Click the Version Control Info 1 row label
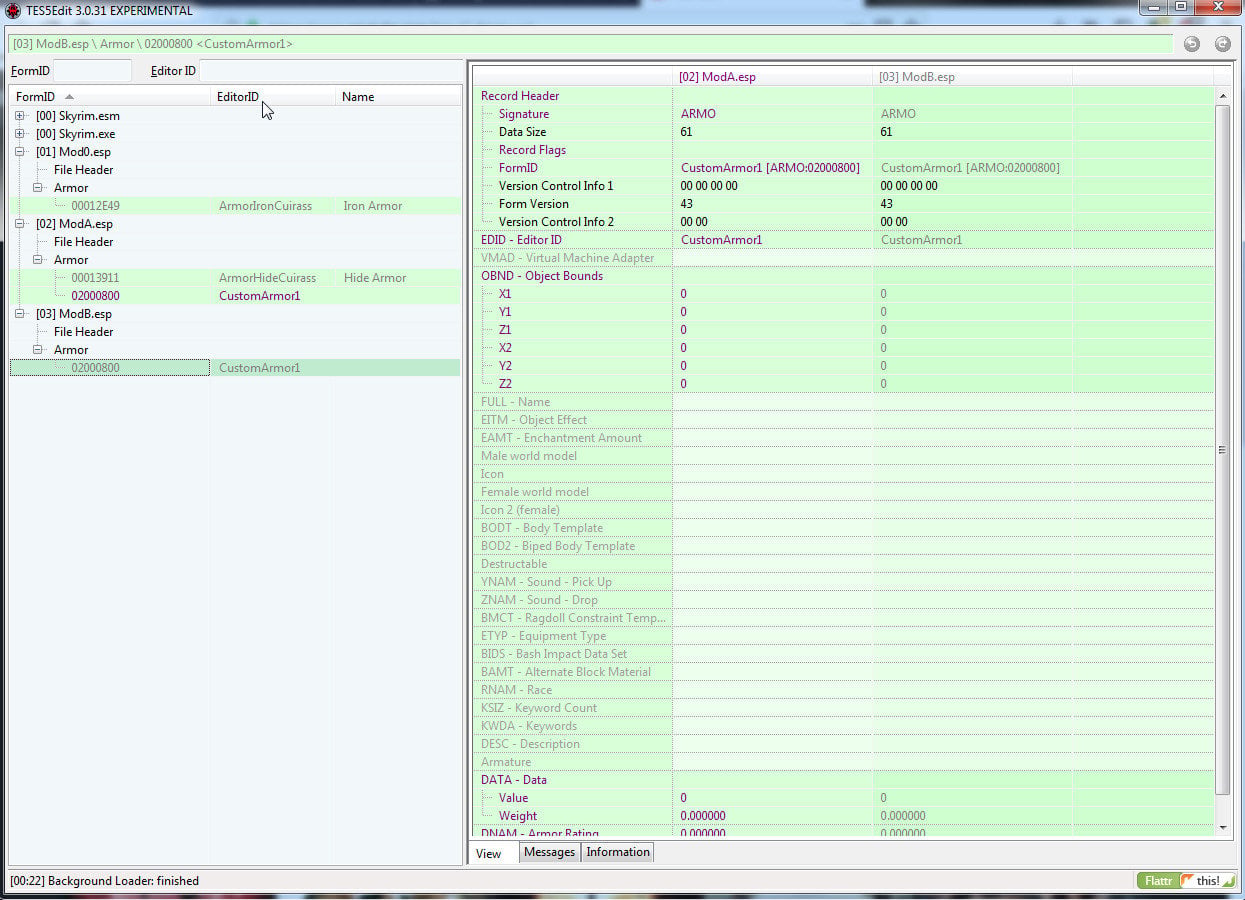1245x900 pixels. [556, 186]
